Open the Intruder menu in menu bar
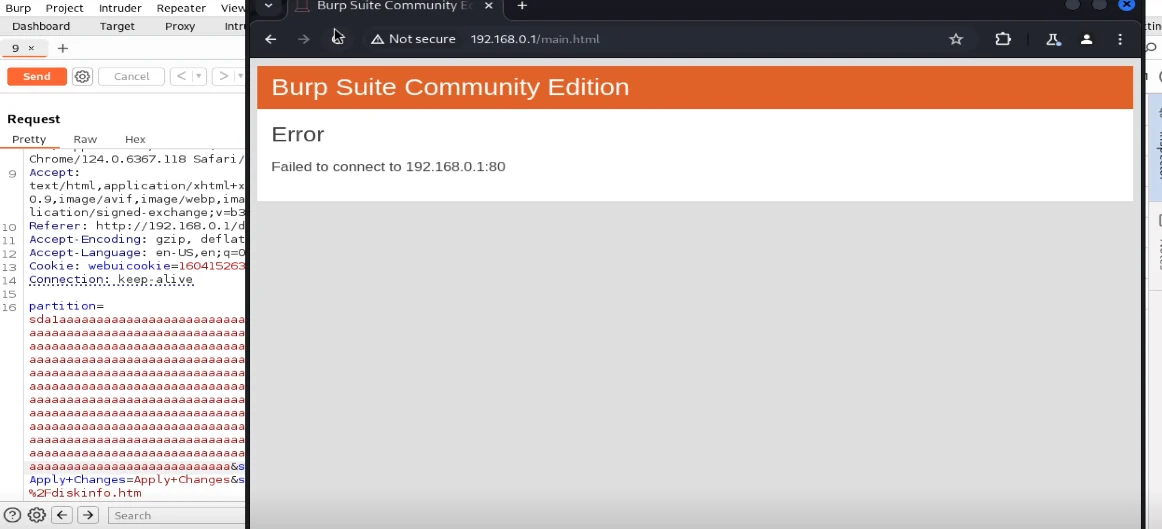The width and height of the screenshot is (1162, 529). 119,8
